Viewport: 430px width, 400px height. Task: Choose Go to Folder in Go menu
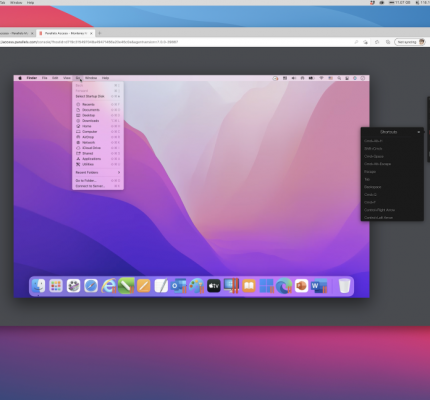(98, 181)
